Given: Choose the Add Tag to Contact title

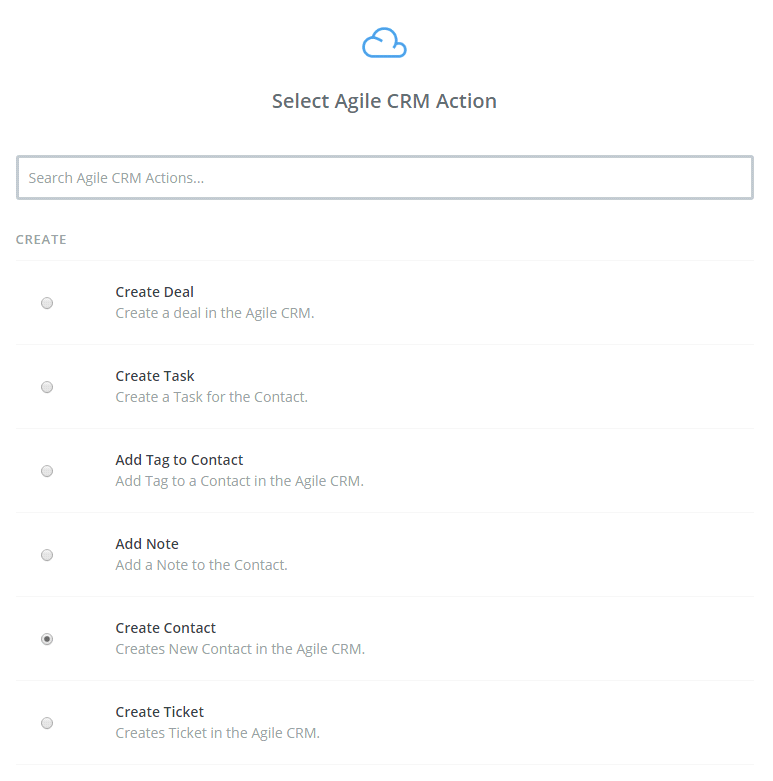Looking at the screenshot, I should (x=179, y=460).
